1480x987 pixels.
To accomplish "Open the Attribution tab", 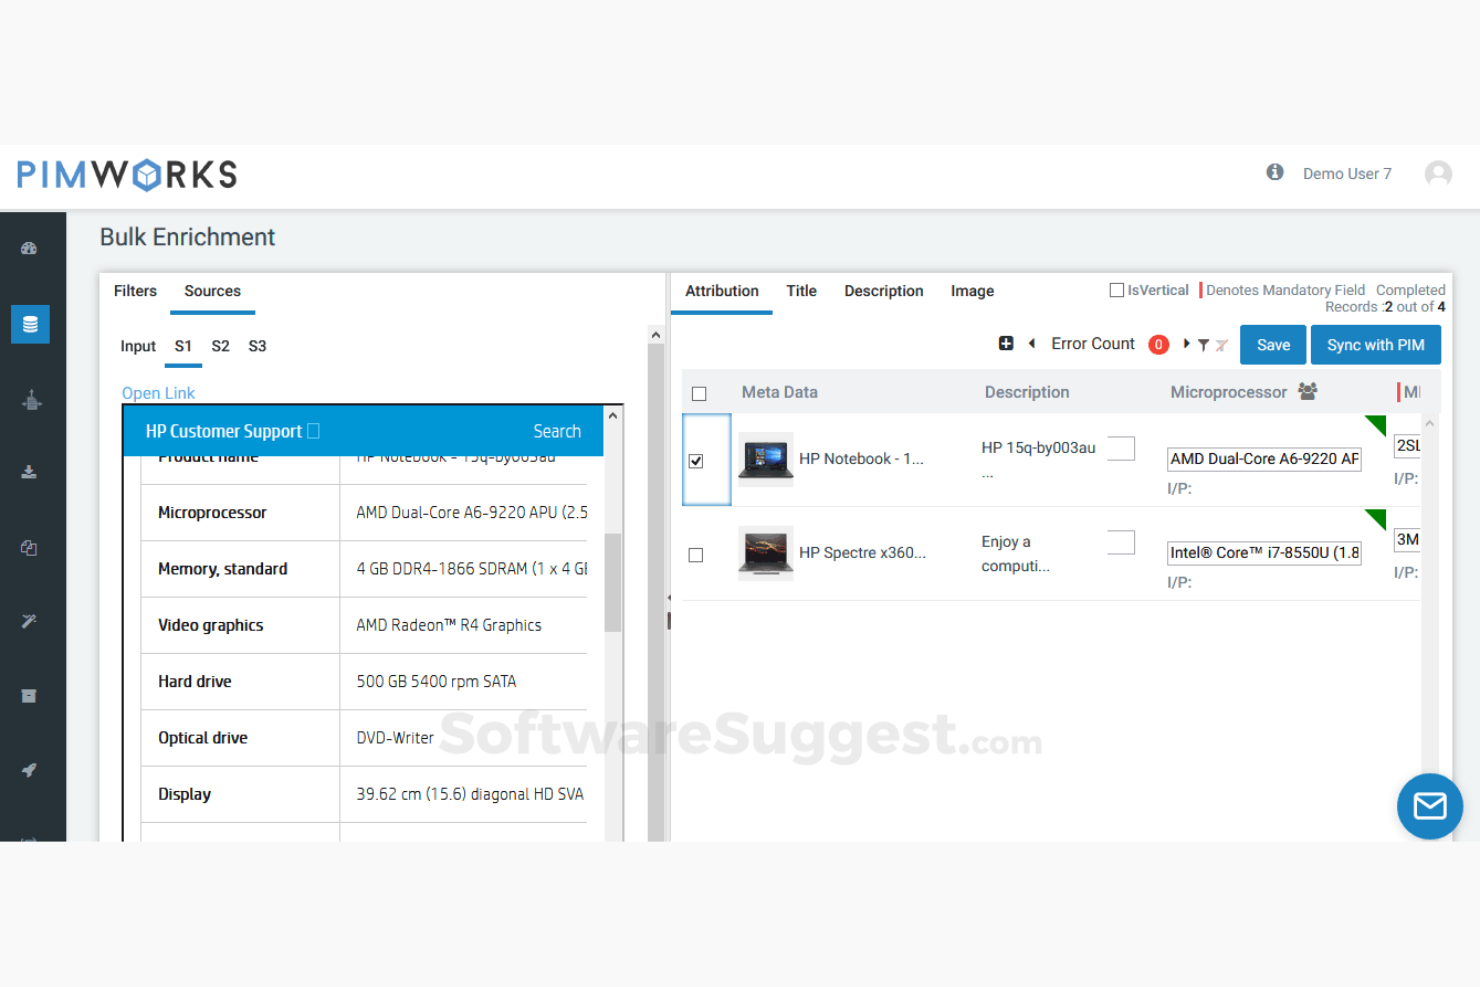I will tap(722, 291).
